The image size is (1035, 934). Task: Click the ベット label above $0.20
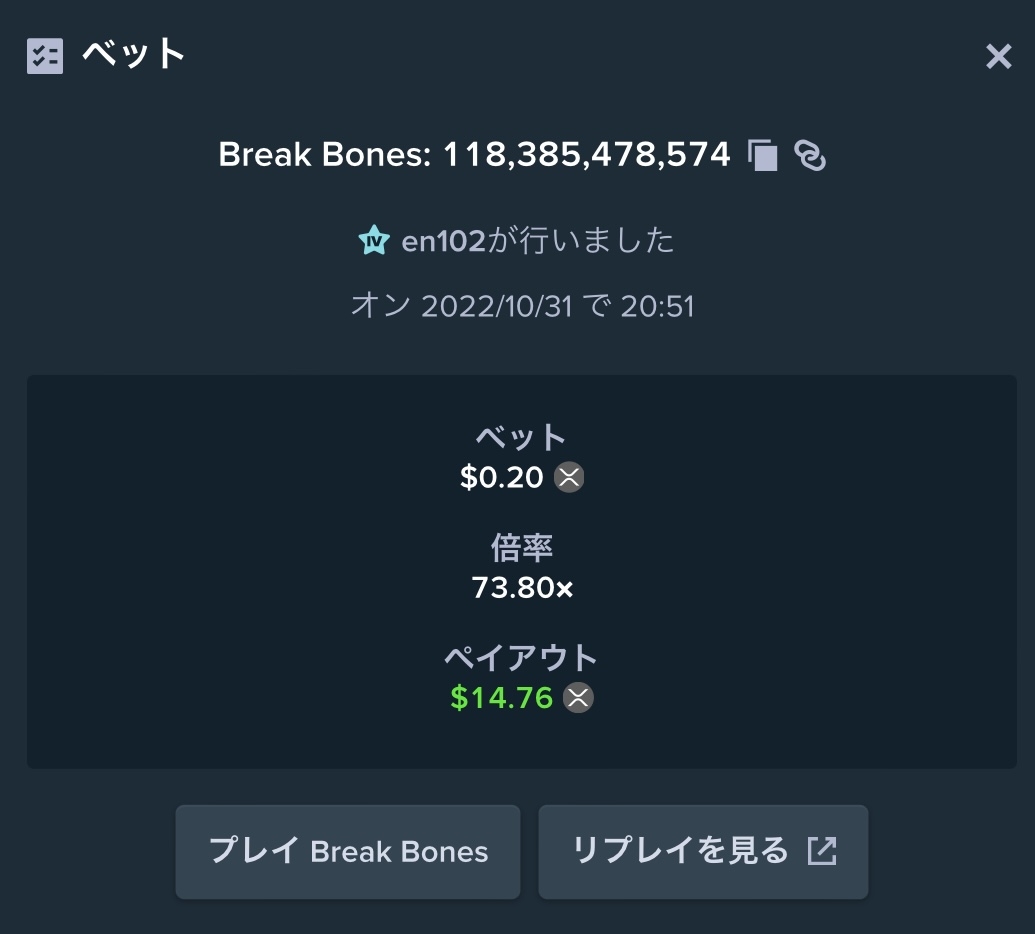(521, 437)
